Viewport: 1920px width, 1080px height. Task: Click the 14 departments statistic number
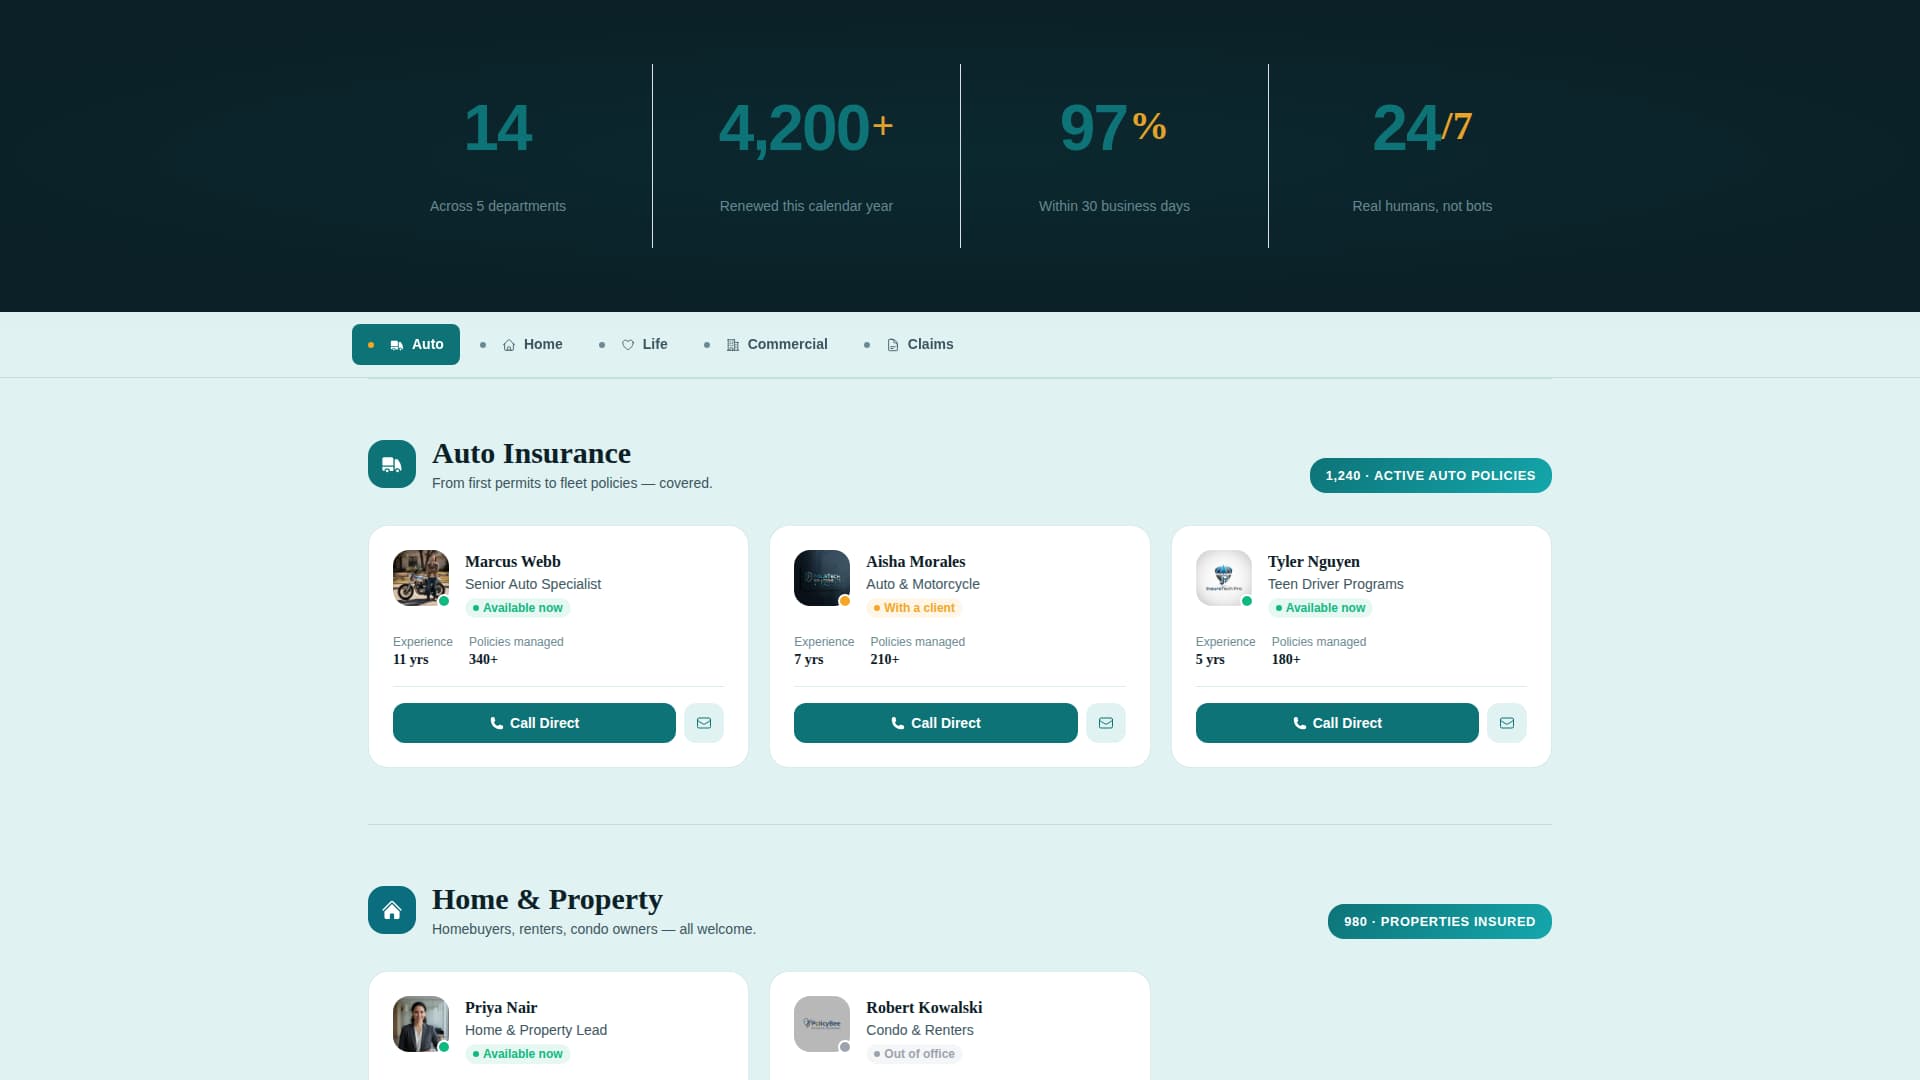pyautogui.click(x=498, y=128)
